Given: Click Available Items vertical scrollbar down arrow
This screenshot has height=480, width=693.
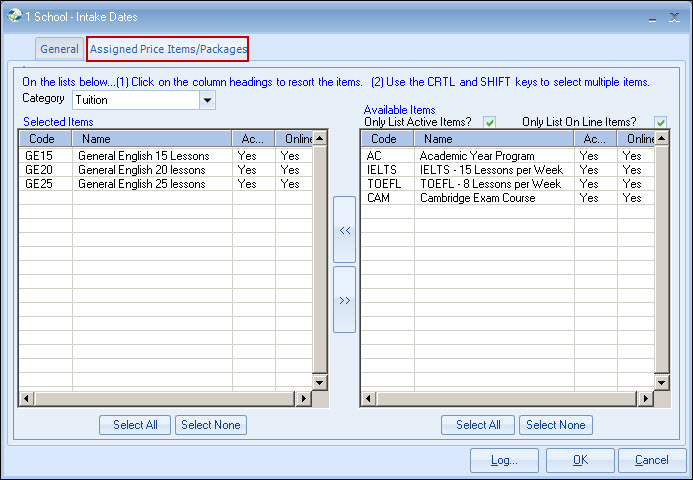Looking at the screenshot, I should point(658,383).
